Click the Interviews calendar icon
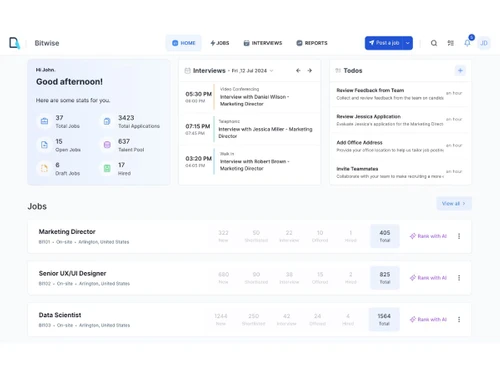The height and width of the screenshot is (375, 500). pyautogui.click(x=188, y=71)
